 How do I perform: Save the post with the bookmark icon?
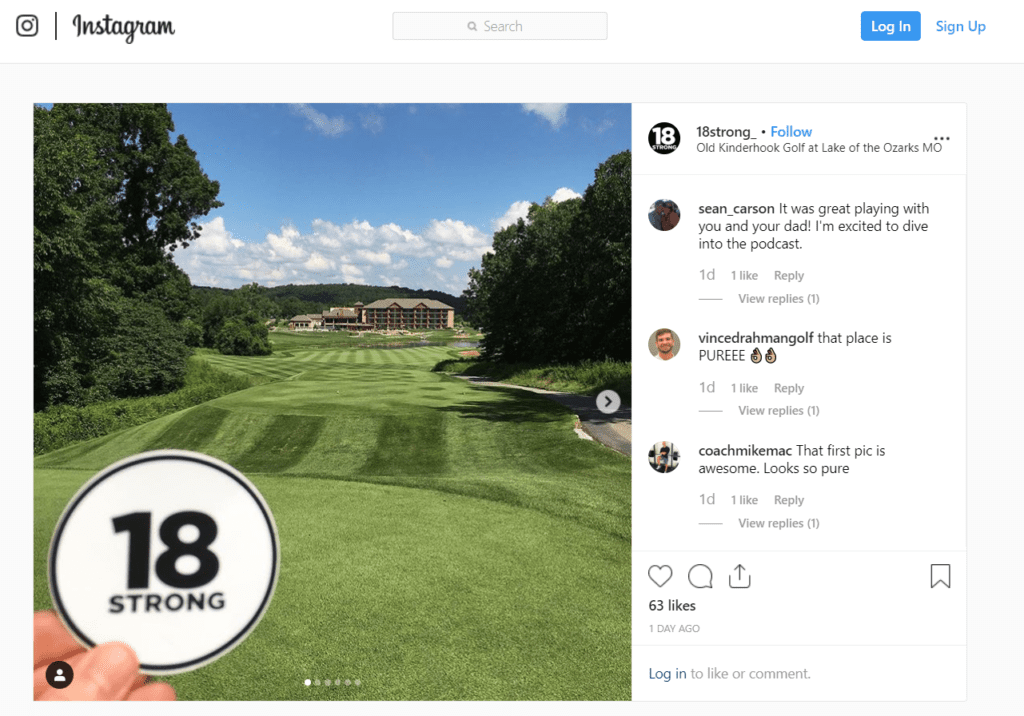point(940,576)
